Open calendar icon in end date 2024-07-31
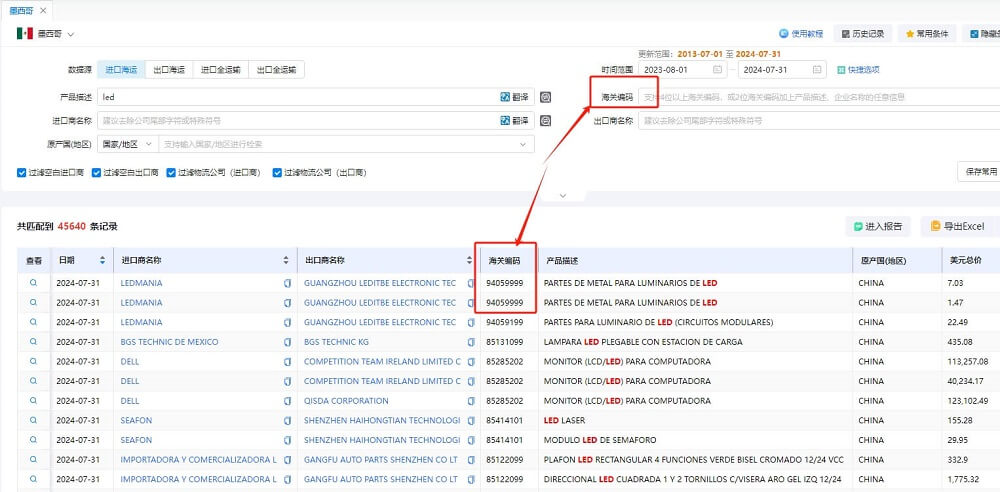This screenshot has height=492, width=1000. coord(817,70)
